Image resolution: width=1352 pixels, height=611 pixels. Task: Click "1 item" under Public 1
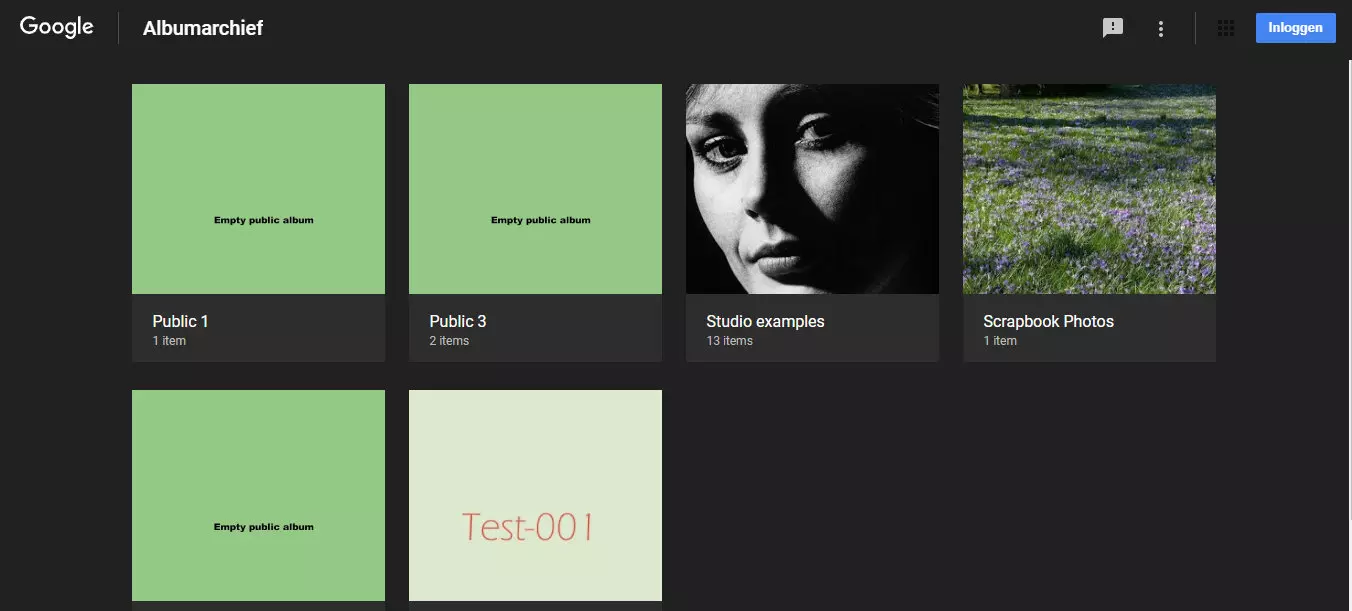pyautogui.click(x=169, y=341)
